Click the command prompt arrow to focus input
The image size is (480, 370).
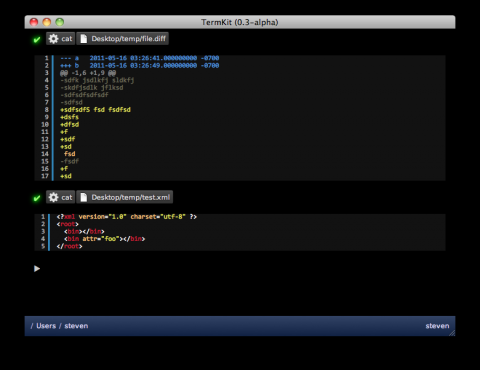click(x=37, y=269)
